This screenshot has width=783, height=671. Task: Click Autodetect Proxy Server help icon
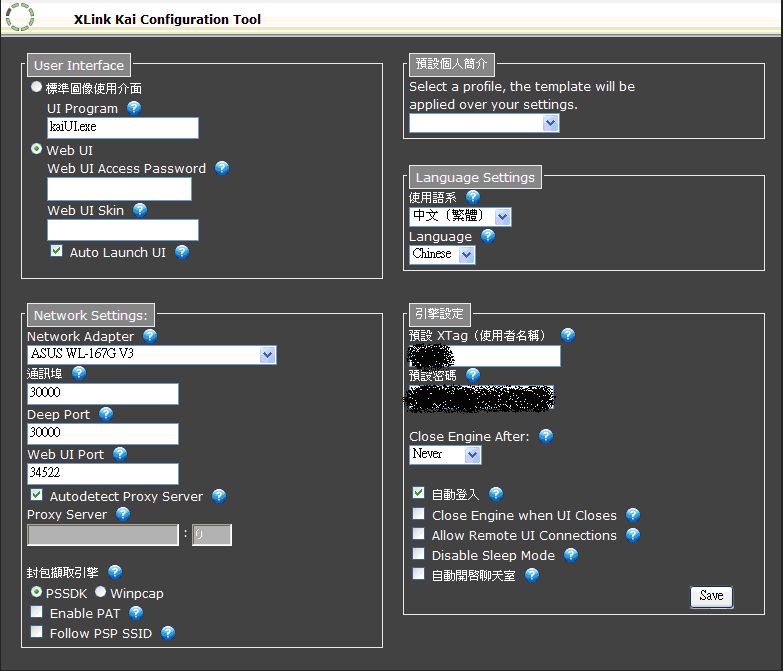click(219, 496)
